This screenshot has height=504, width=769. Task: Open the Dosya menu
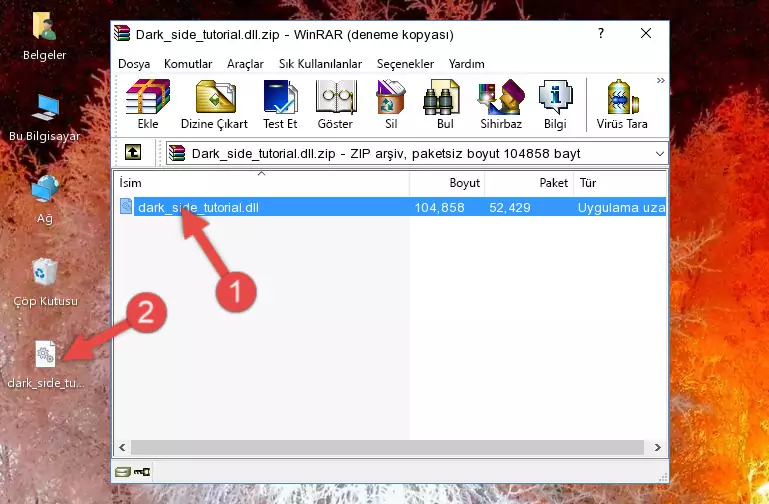pyautogui.click(x=134, y=64)
